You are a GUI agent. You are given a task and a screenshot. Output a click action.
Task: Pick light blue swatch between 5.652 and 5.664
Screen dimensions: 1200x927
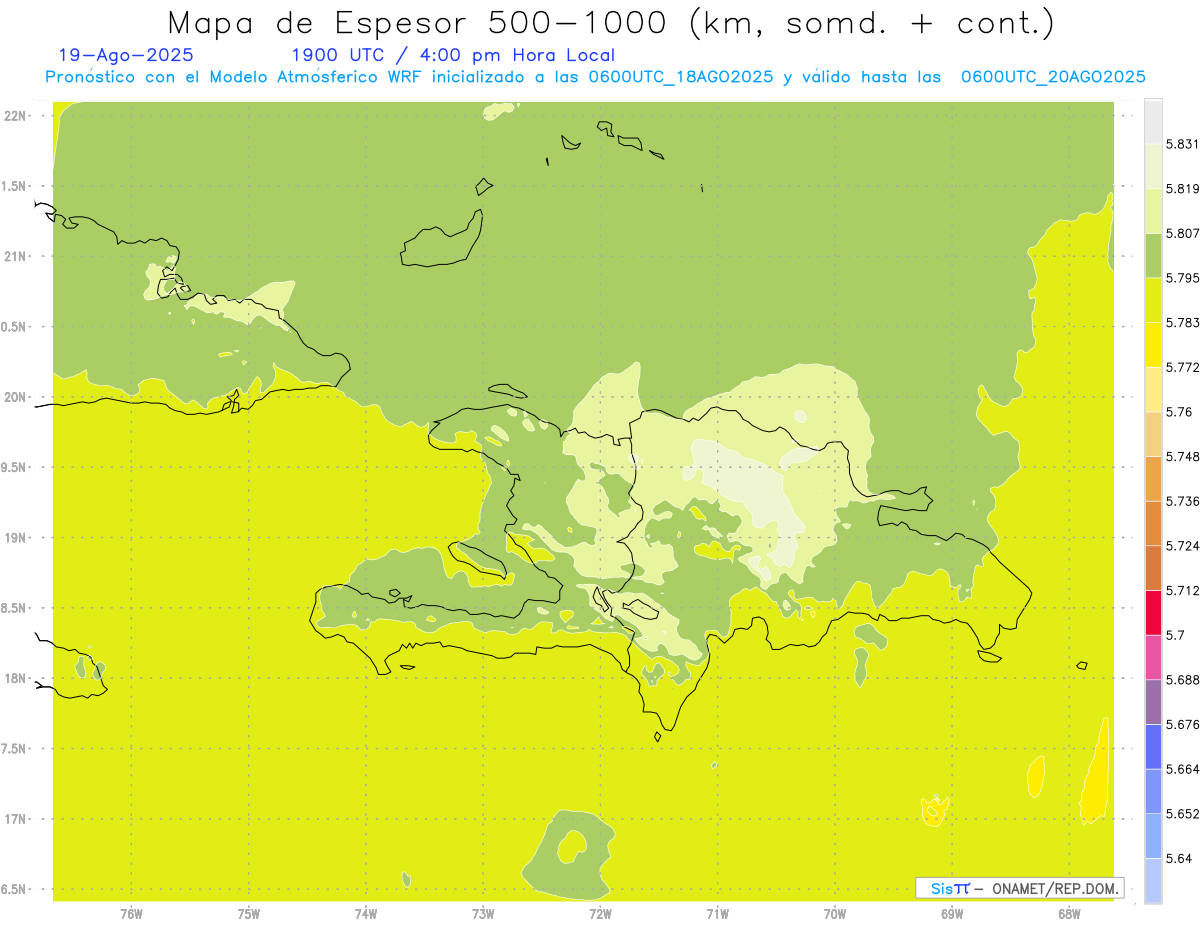(1153, 791)
